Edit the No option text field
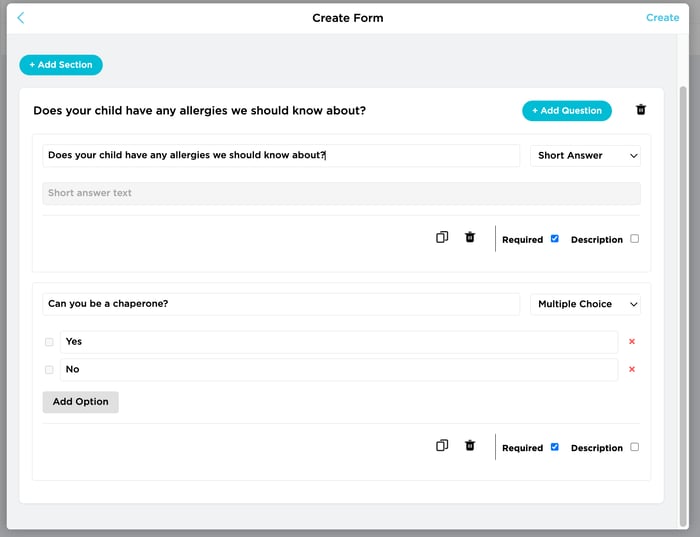 [x=339, y=370]
